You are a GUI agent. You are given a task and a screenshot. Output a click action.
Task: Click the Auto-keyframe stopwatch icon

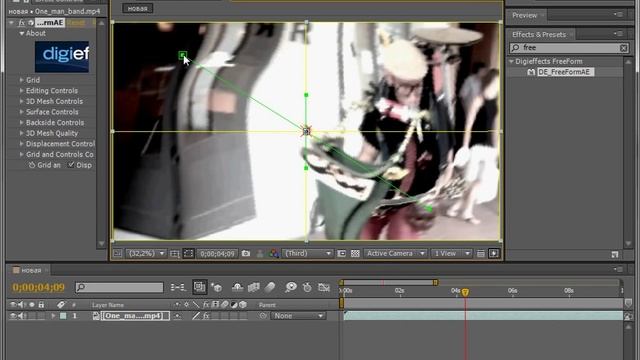coord(307,287)
